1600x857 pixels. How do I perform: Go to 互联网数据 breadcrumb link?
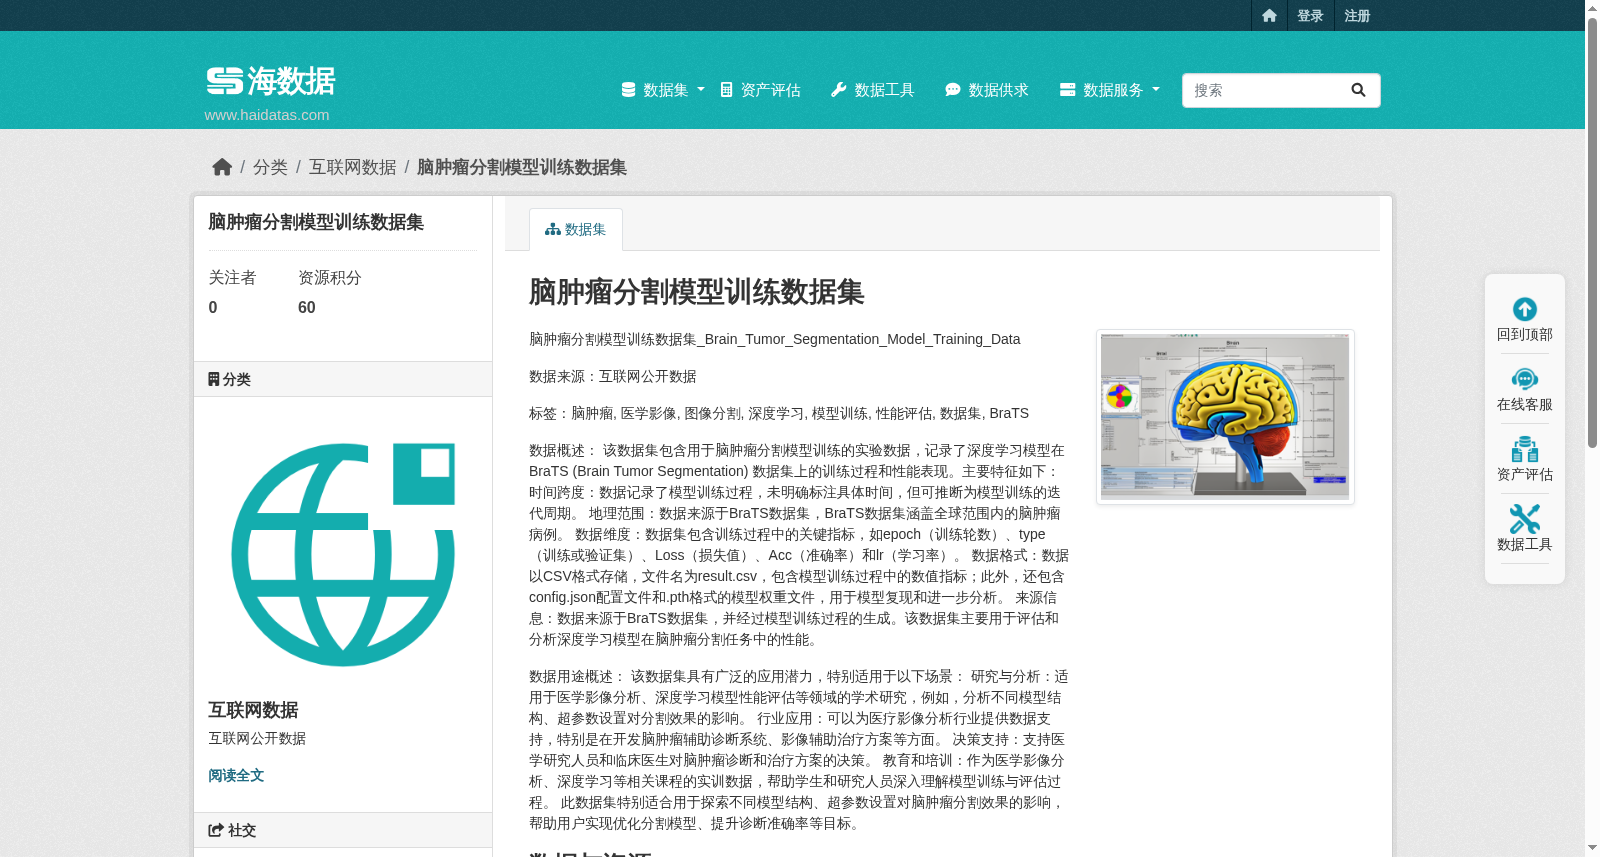point(352,167)
